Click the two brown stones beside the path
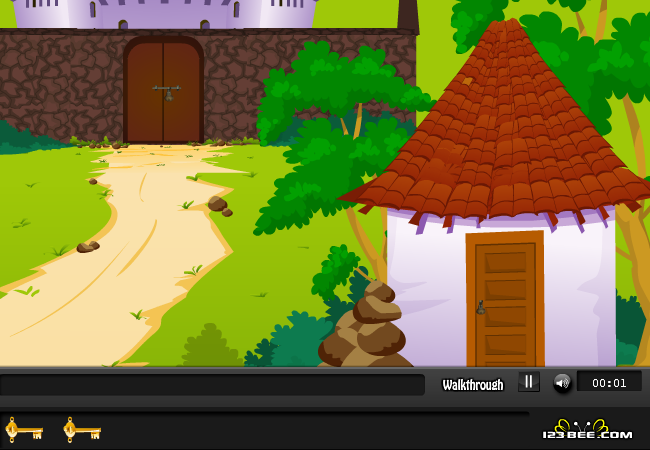 [x=220, y=206]
